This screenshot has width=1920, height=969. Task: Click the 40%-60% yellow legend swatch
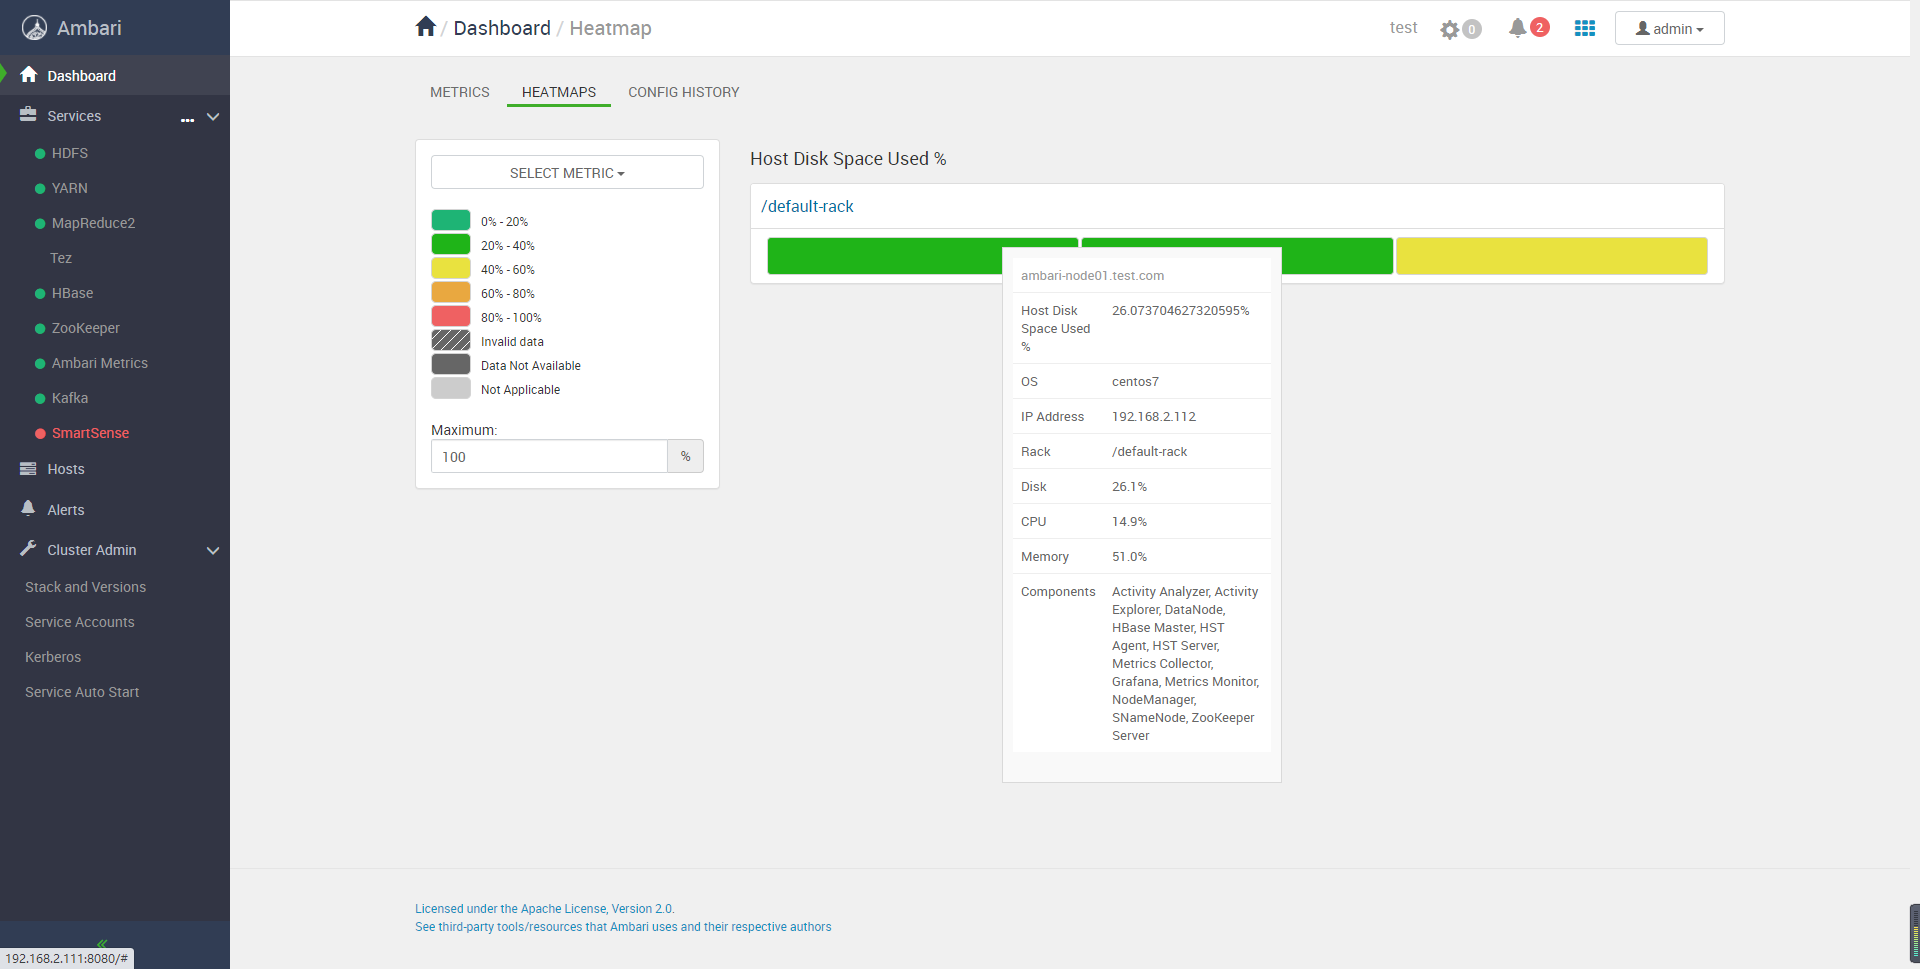click(x=451, y=268)
